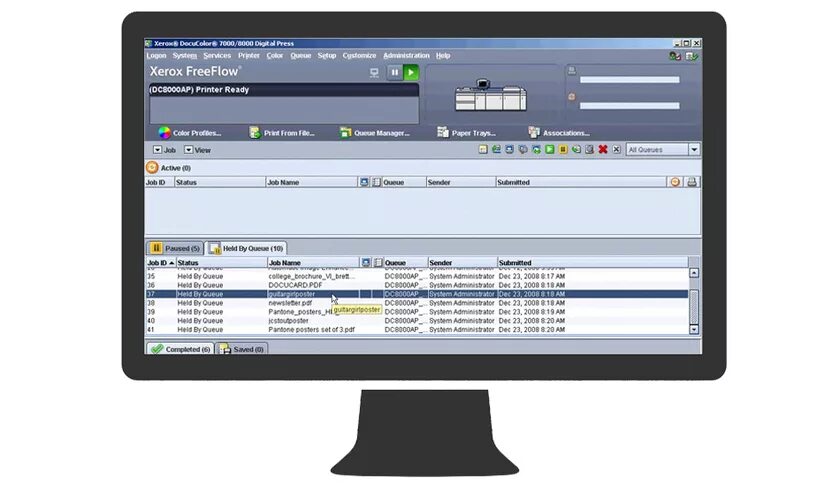Viewport: 840px width, 486px height.
Task: Open the Help menu
Action: click(x=443, y=56)
